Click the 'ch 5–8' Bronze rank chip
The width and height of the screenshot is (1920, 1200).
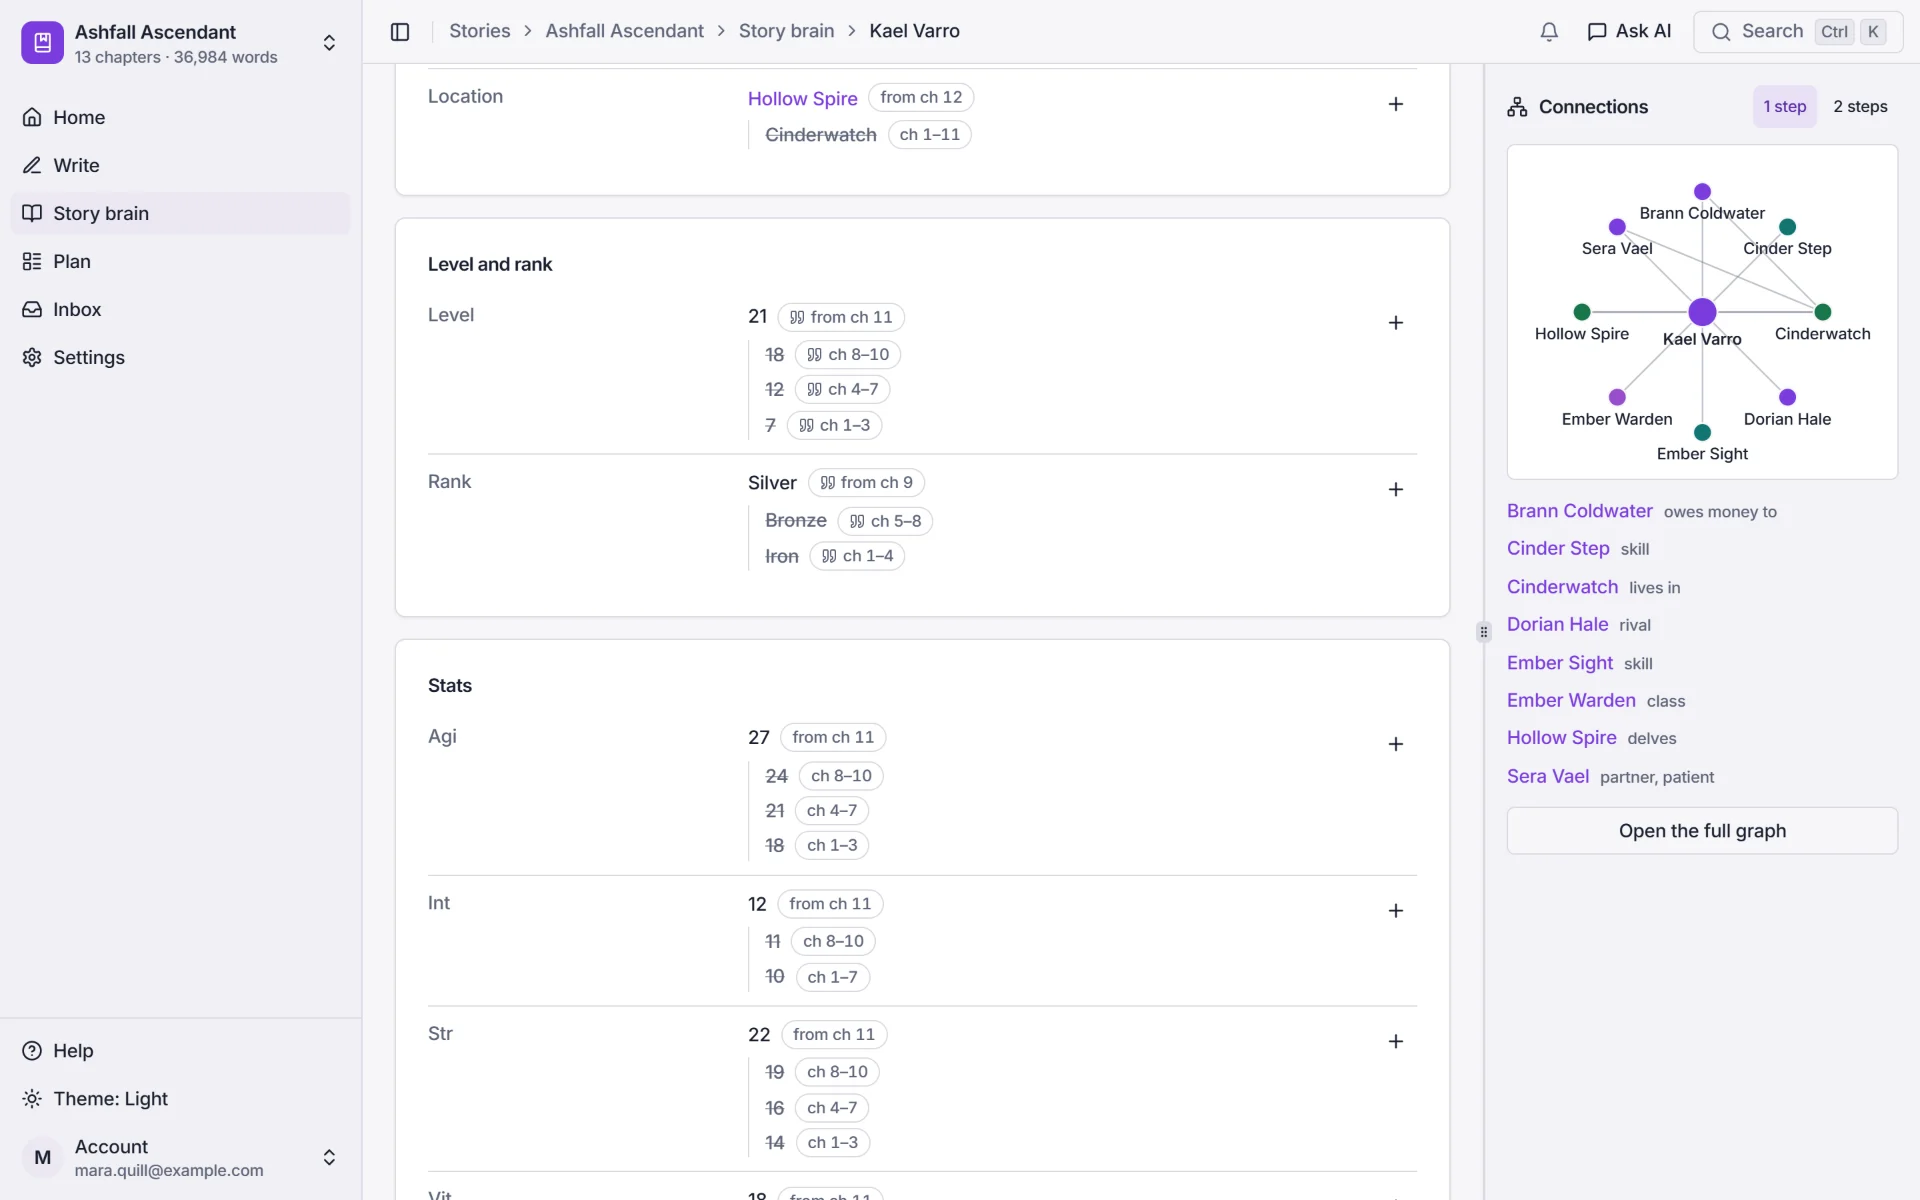coord(885,521)
